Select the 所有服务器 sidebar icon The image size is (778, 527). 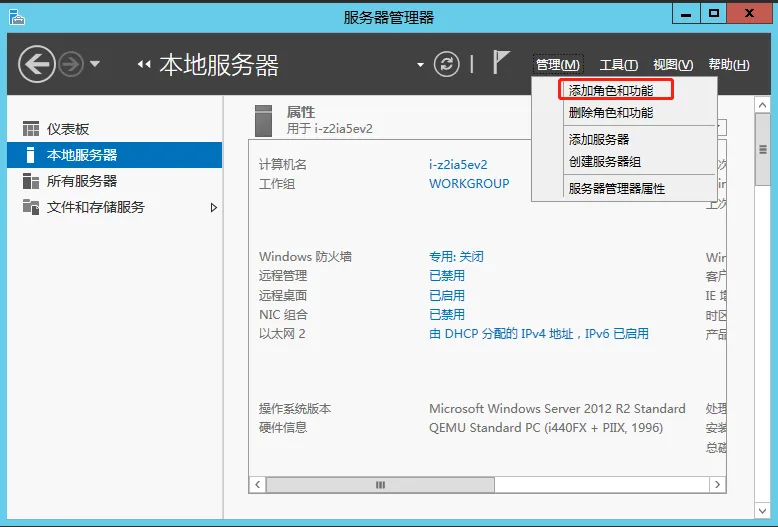click(31, 181)
